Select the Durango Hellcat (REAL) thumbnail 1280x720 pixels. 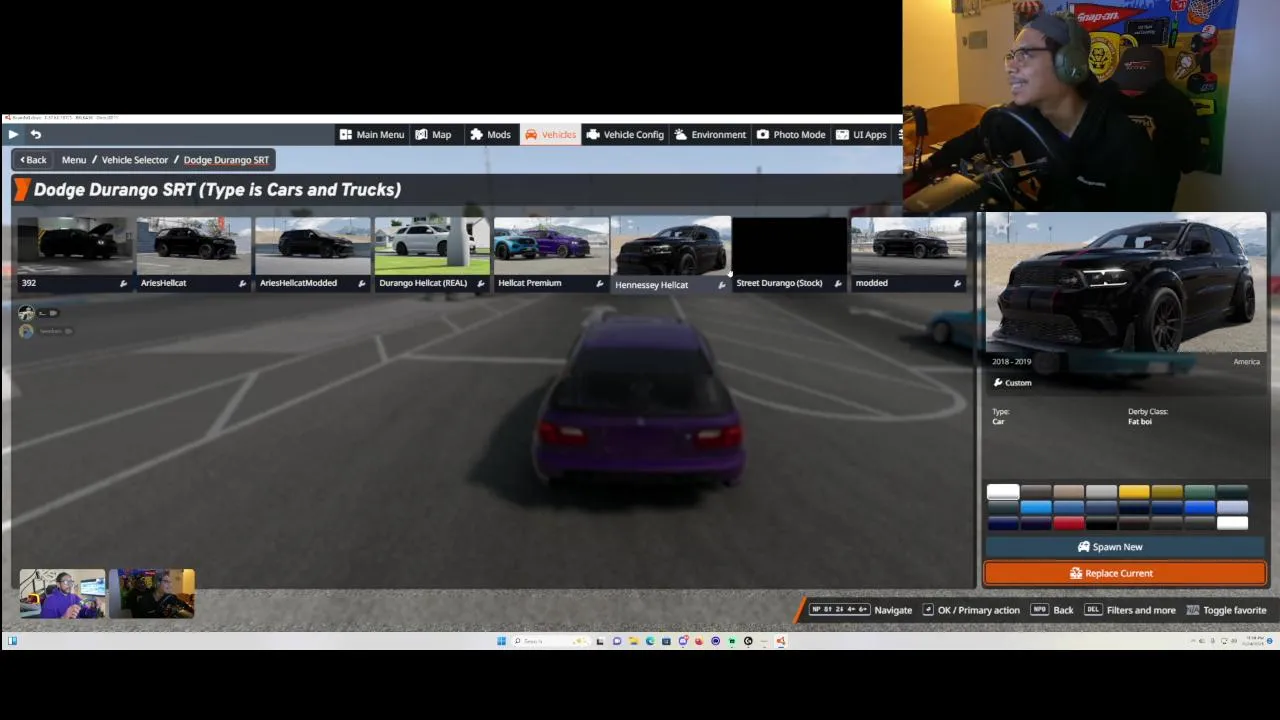click(x=432, y=254)
